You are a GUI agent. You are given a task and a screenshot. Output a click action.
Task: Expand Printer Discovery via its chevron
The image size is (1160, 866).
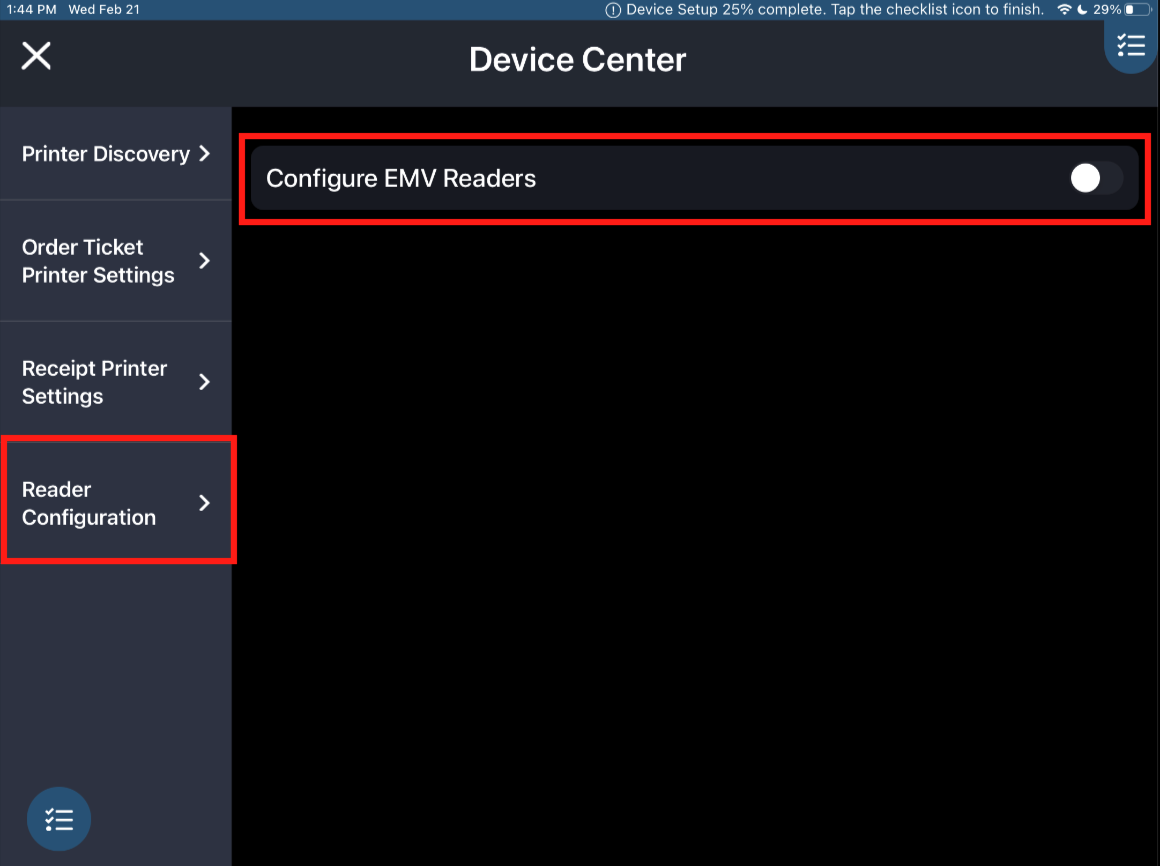tap(205, 154)
